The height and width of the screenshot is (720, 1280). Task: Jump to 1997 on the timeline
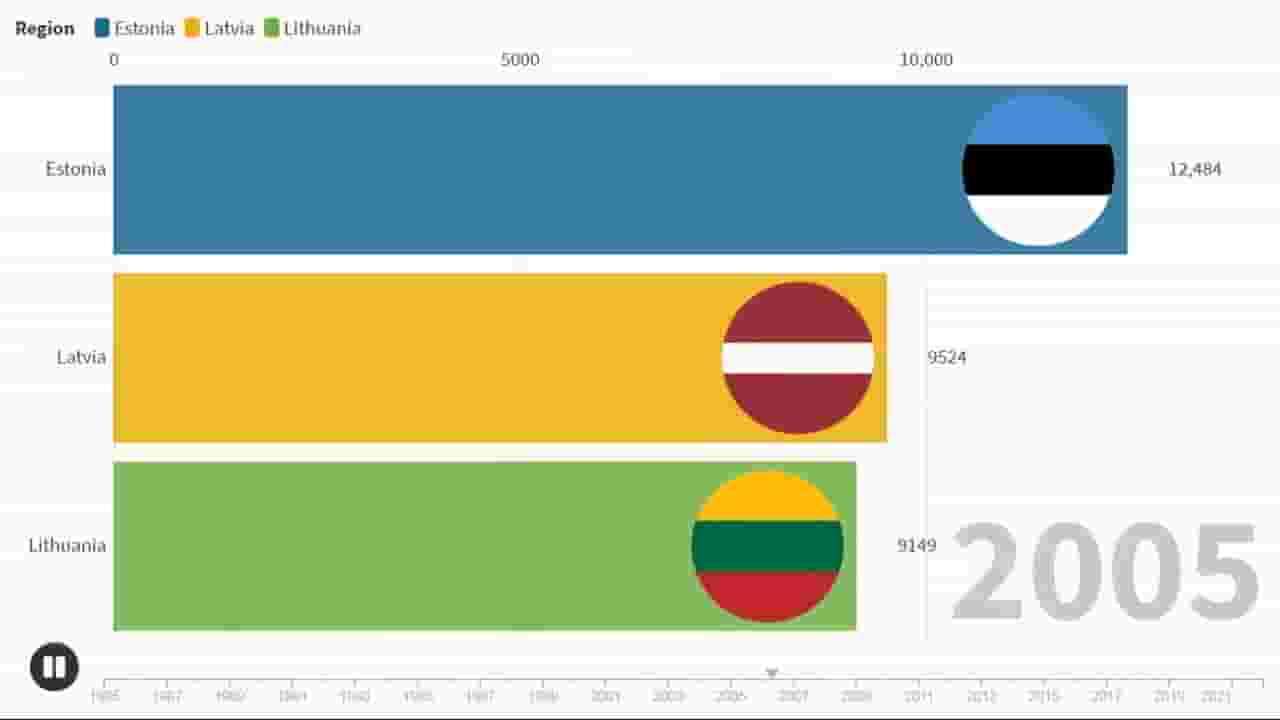[480, 696]
